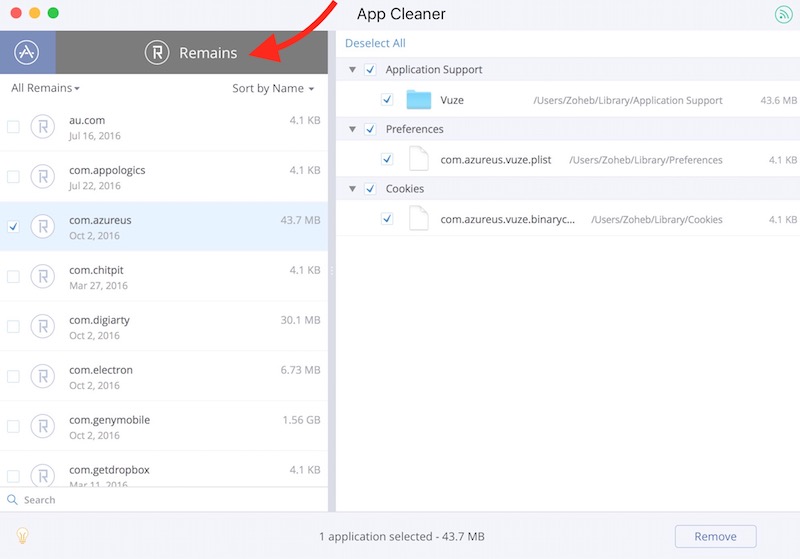Click the RSS feed icon
The height and width of the screenshot is (559, 800).
[783, 15]
